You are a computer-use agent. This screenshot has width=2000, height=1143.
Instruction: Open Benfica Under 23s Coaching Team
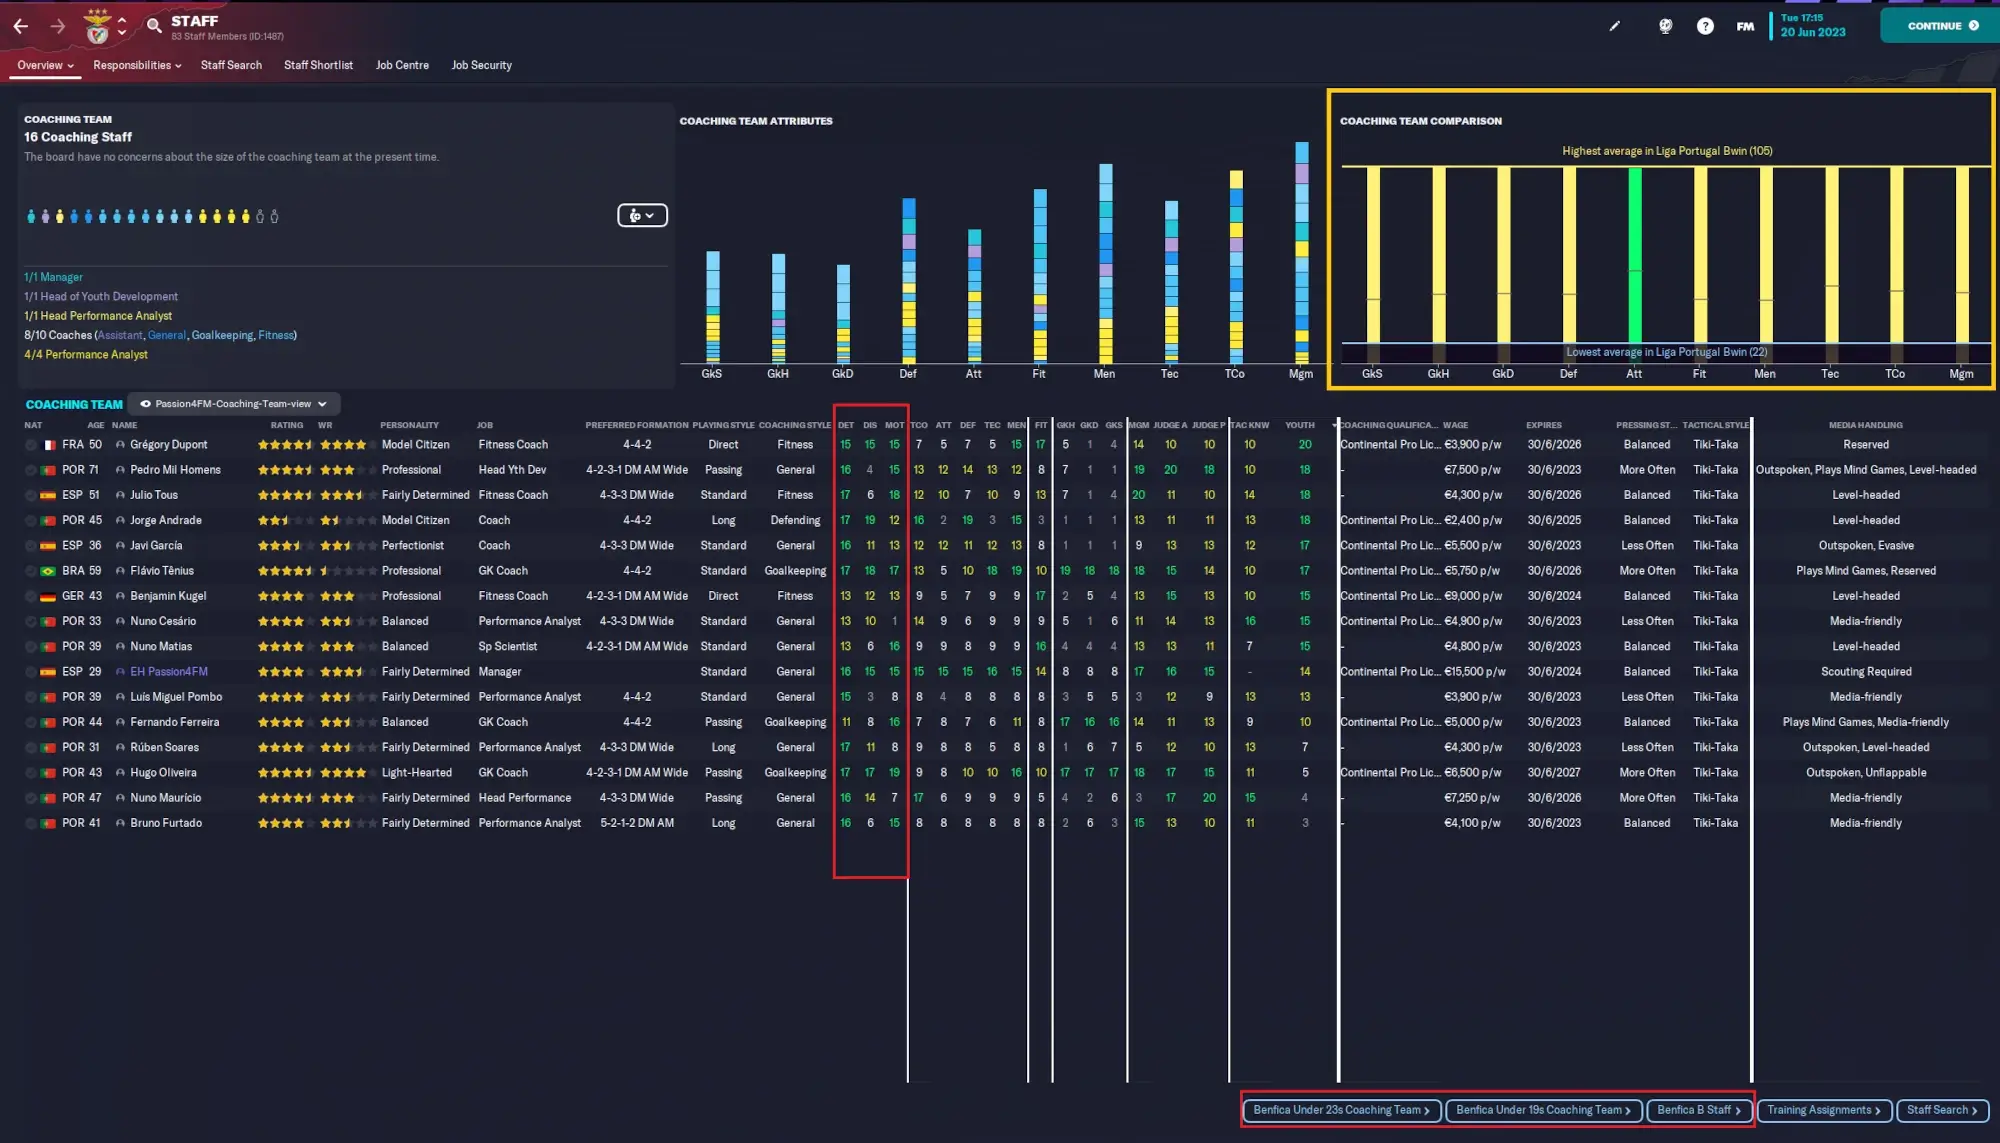tap(1341, 1110)
